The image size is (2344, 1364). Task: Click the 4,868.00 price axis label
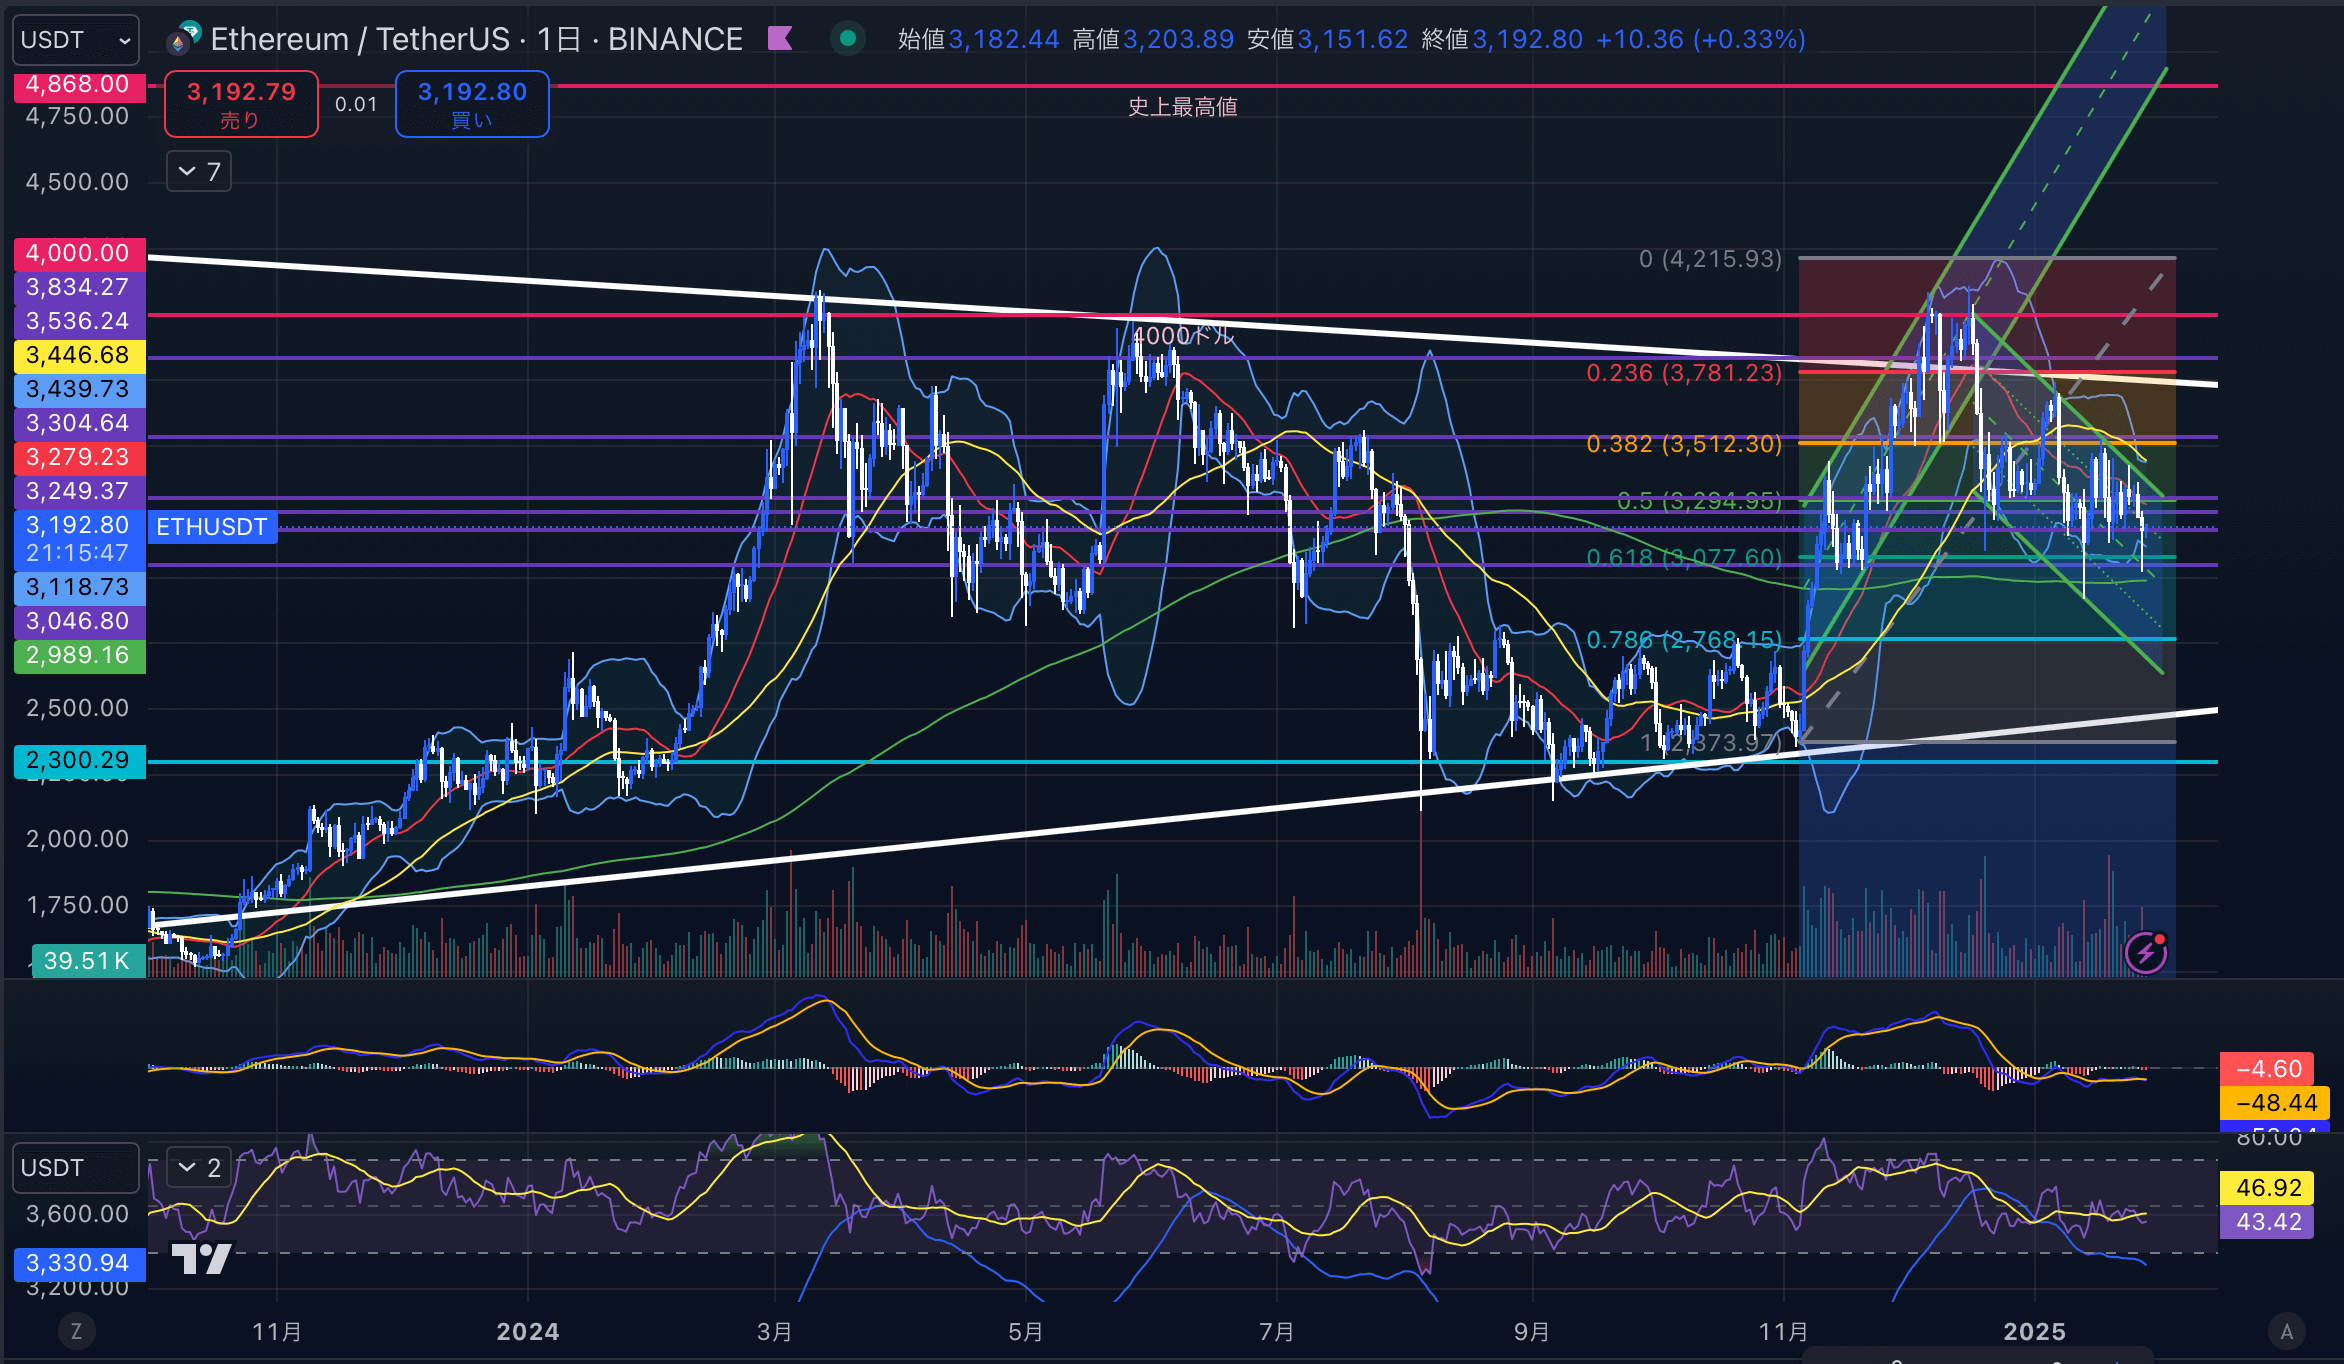click(x=79, y=84)
